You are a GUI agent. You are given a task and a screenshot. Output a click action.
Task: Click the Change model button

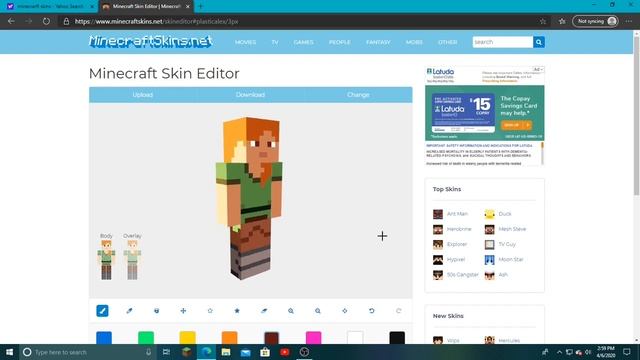coord(358,95)
